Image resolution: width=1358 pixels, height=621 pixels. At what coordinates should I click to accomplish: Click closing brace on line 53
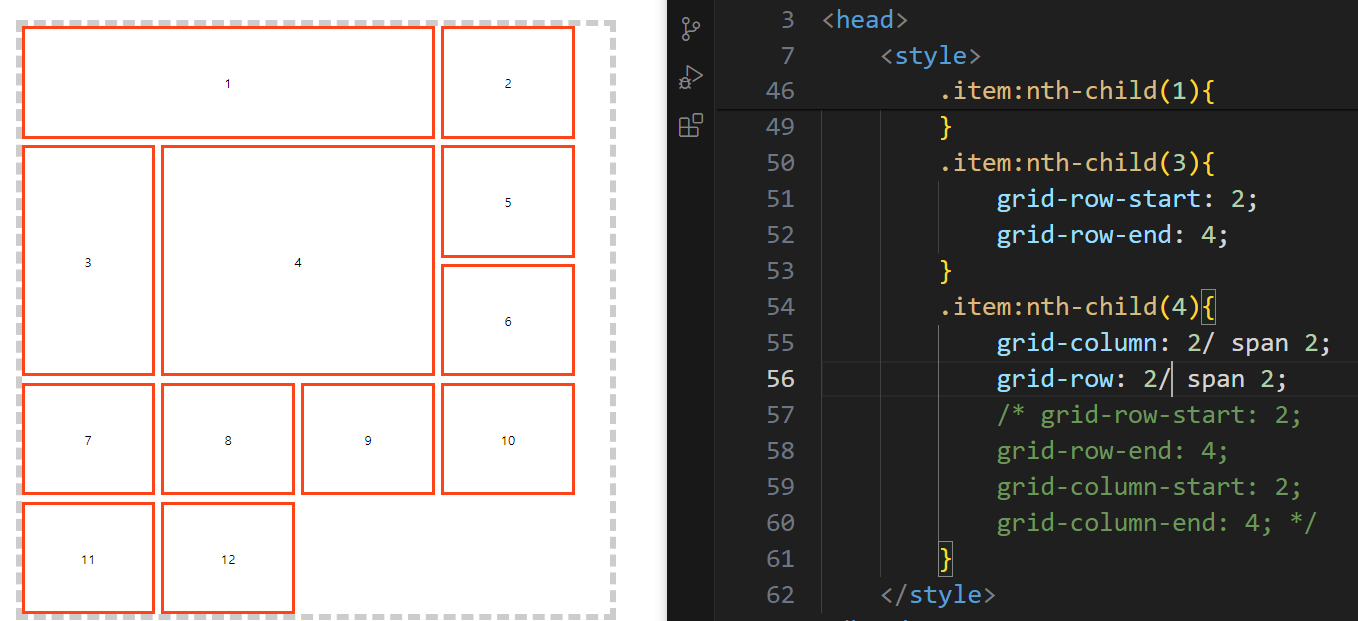946,271
